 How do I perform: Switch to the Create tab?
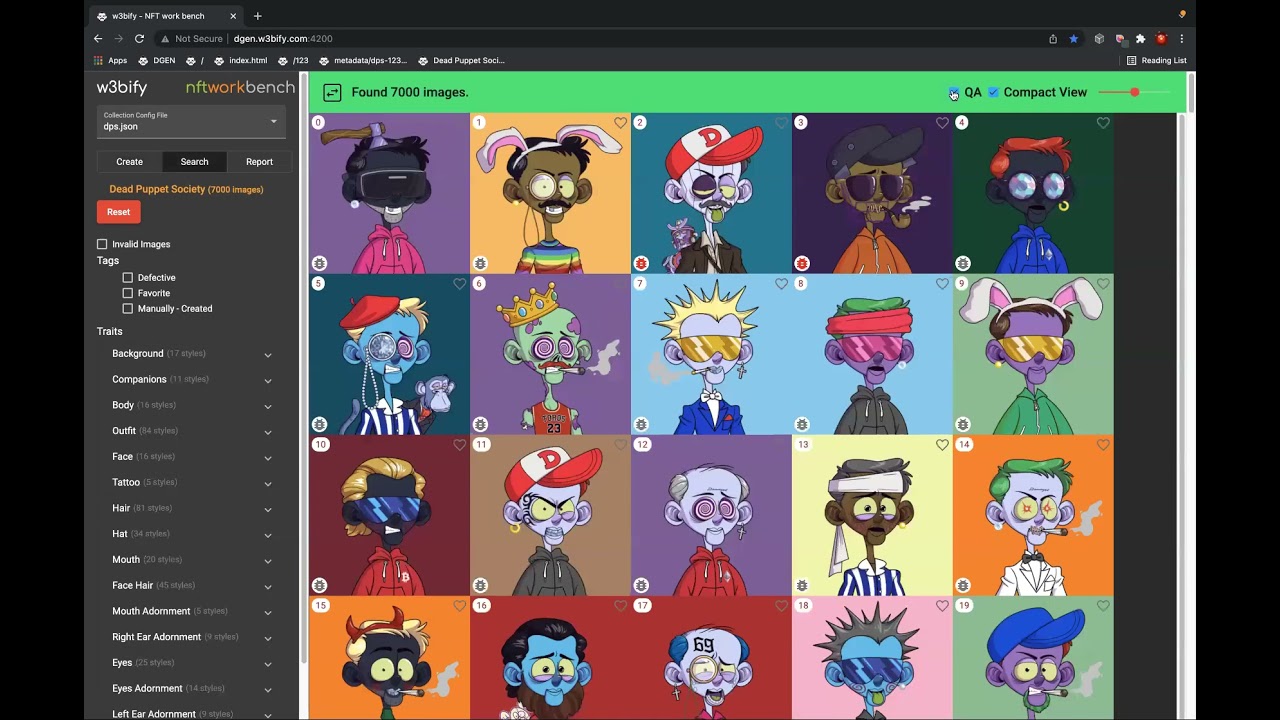(x=129, y=162)
